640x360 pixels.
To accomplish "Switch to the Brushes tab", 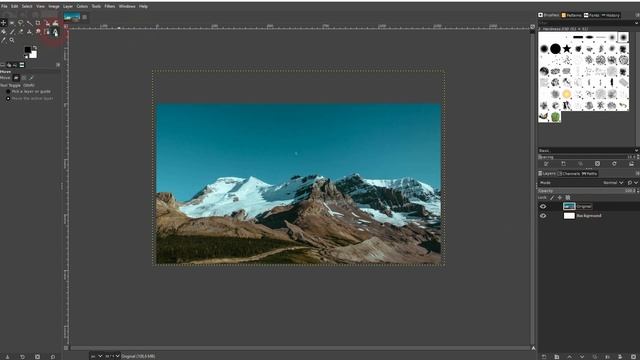I will coord(549,15).
